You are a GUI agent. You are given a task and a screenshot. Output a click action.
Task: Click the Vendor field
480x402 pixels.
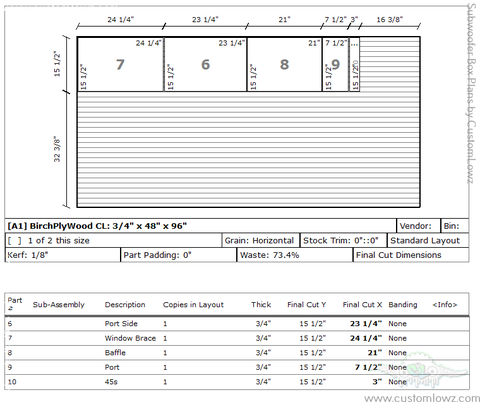[x=418, y=226]
